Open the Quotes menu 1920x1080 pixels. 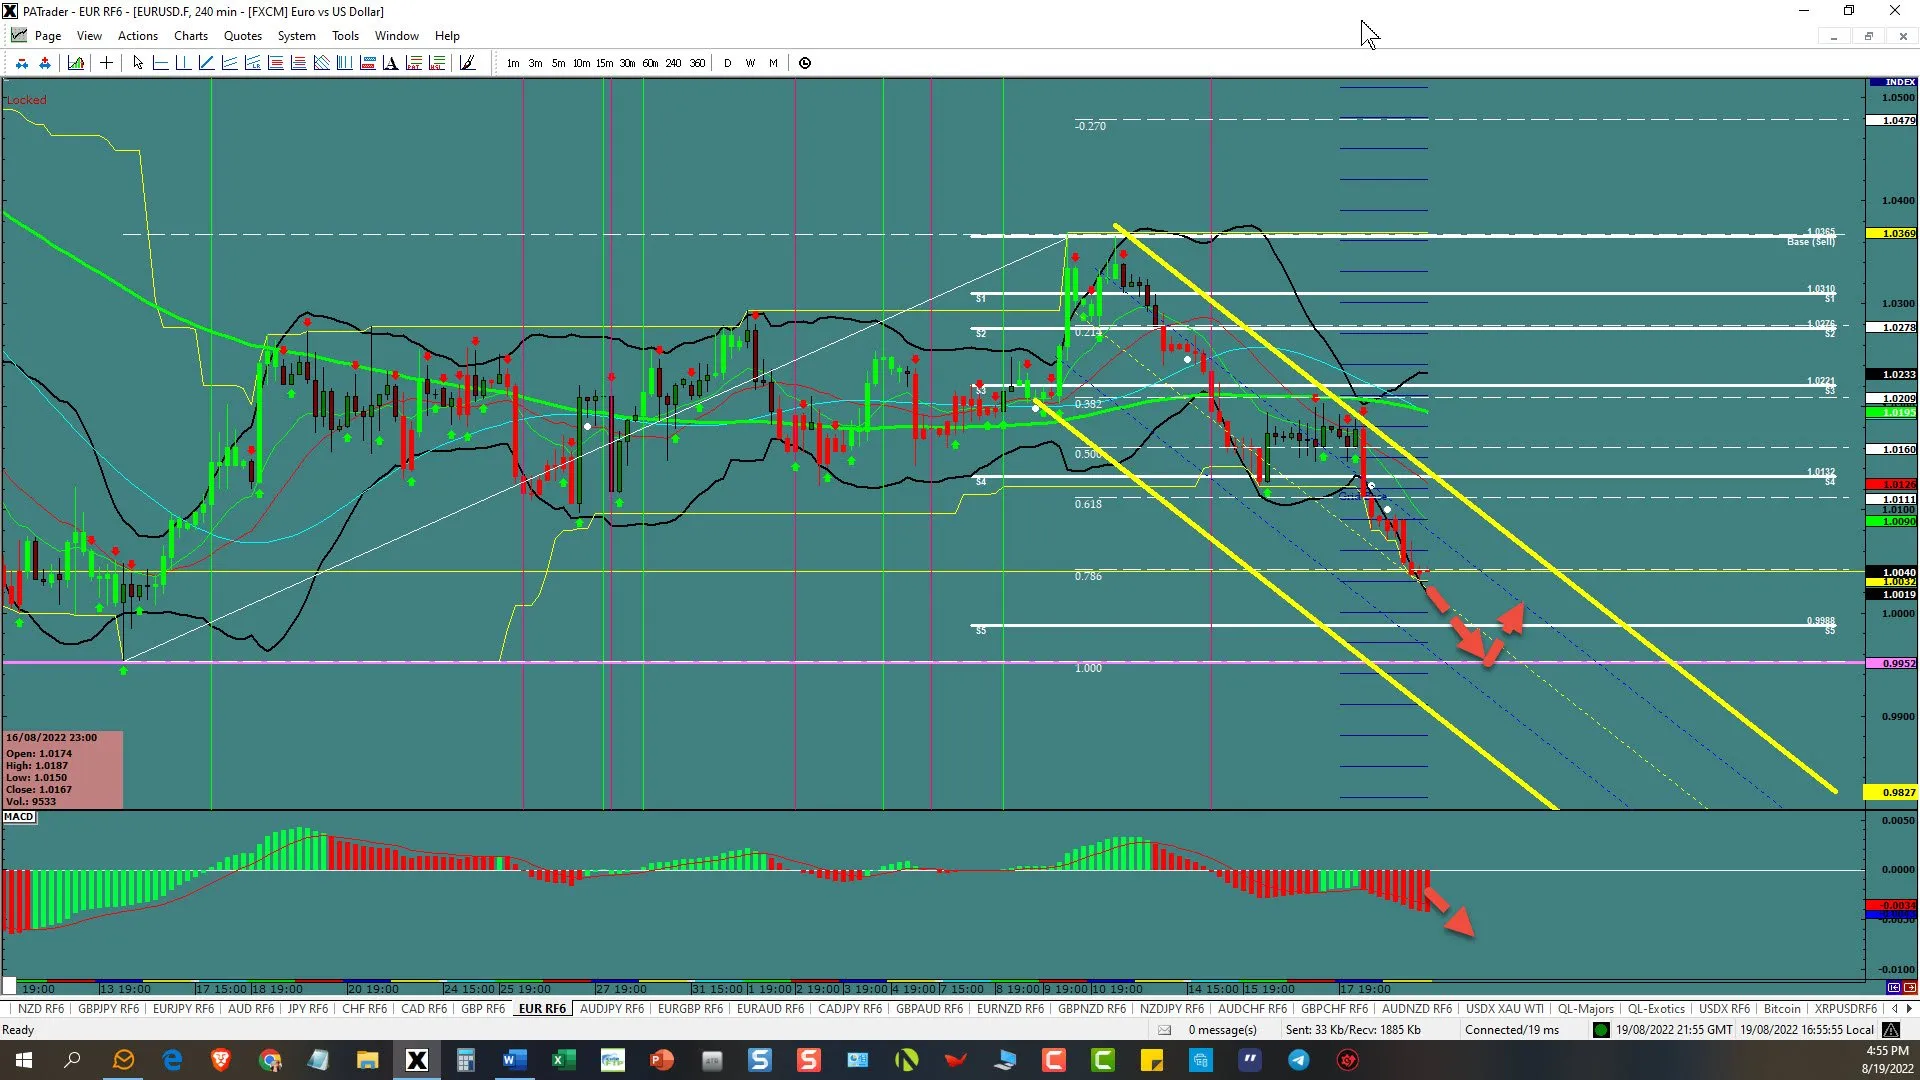[x=243, y=36]
